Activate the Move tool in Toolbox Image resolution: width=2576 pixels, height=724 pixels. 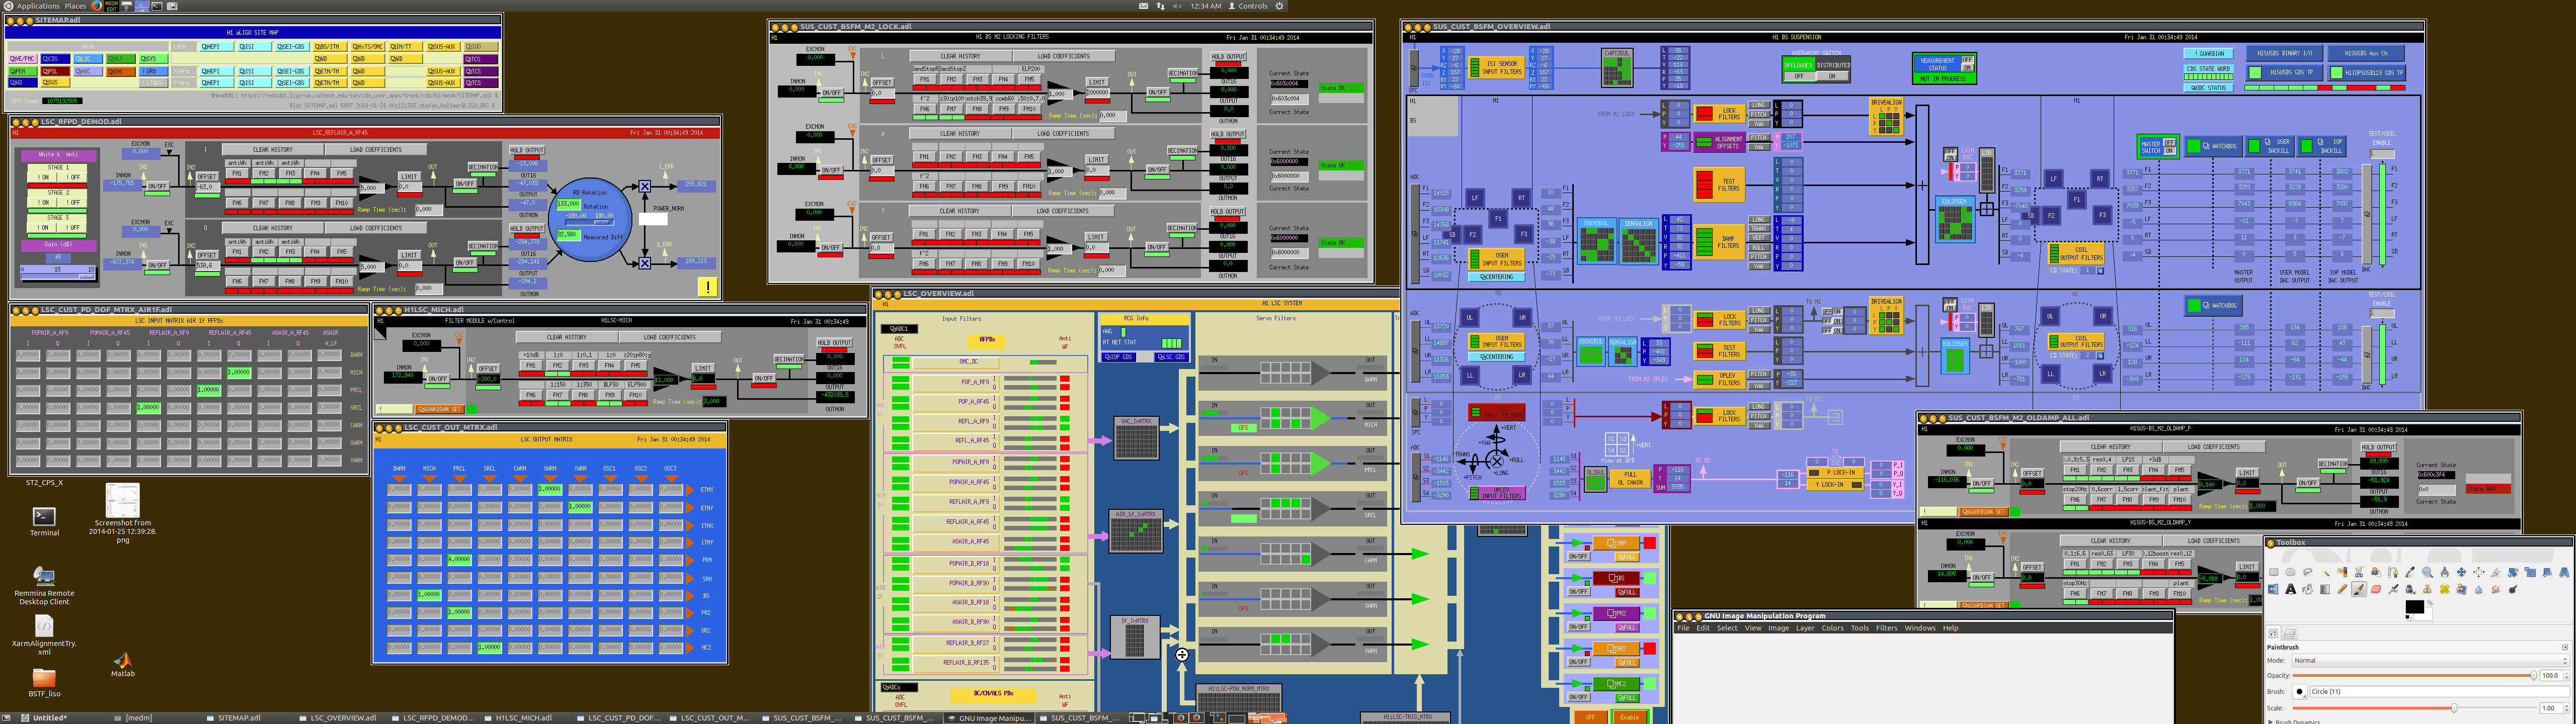pos(2461,572)
